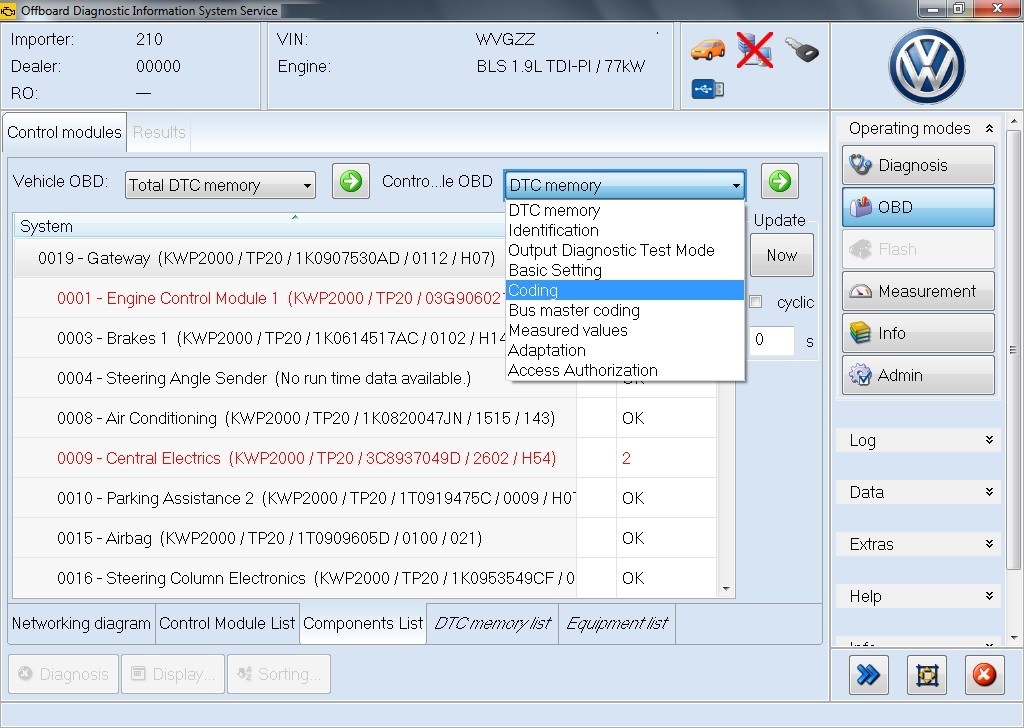Select 0003 - Brakes 1 row
The image size is (1024, 728).
tap(260, 338)
